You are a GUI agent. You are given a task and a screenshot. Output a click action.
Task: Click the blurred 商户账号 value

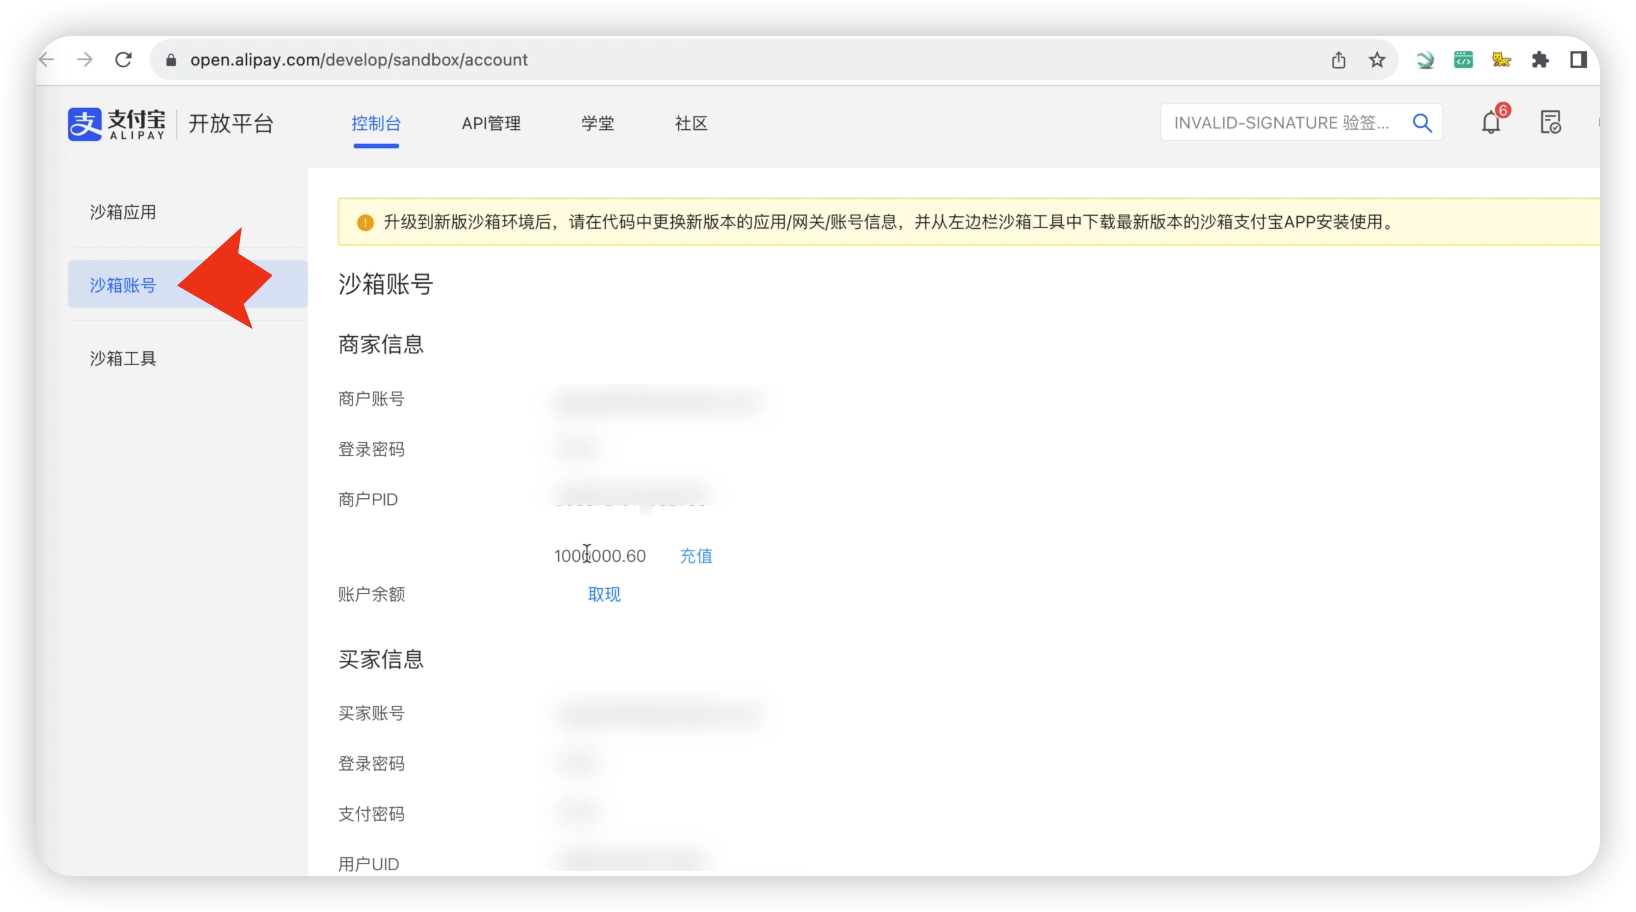tap(658, 402)
